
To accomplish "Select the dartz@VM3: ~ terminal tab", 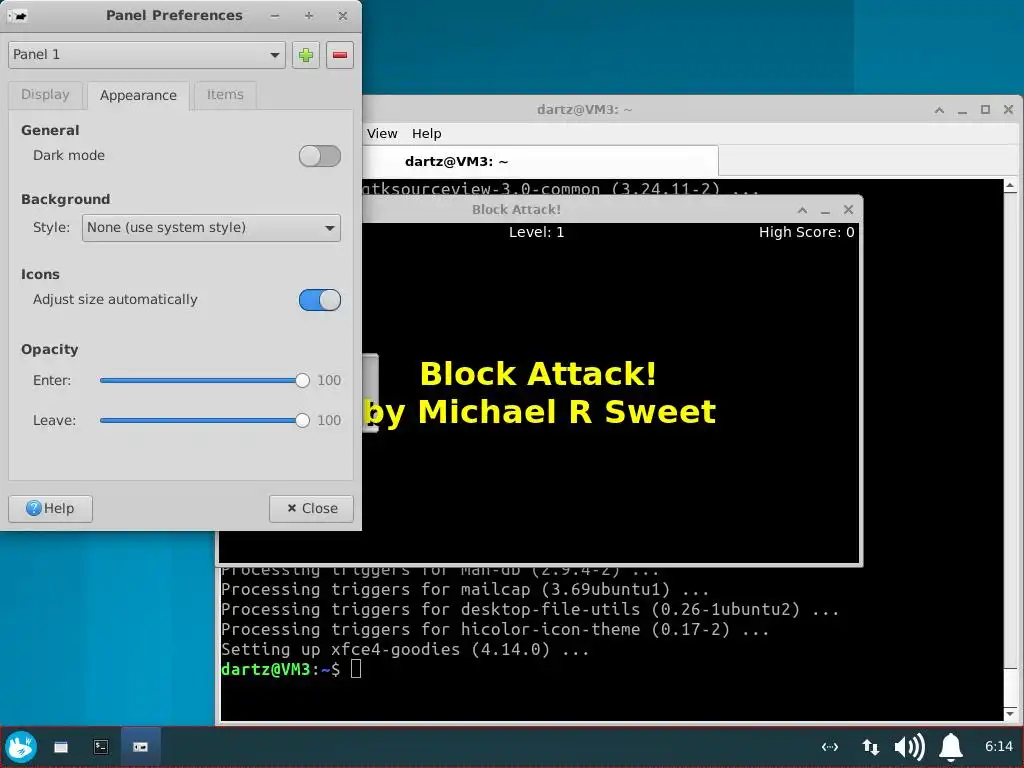I will pos(539,161).
